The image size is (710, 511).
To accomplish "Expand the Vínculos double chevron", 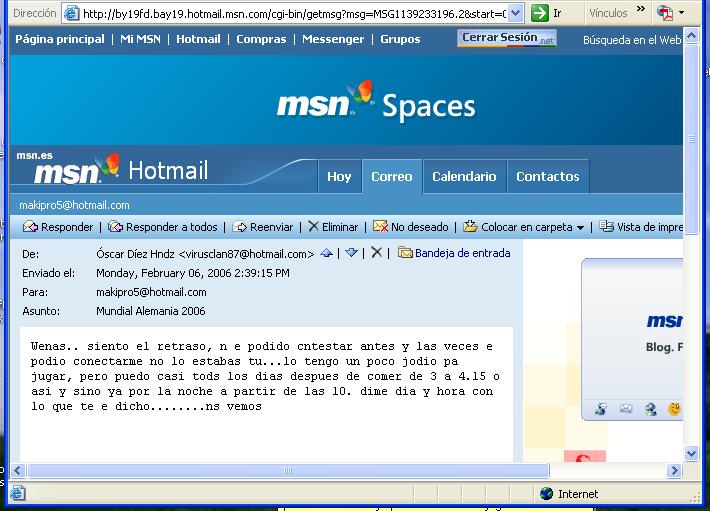I will pos(641,9).
